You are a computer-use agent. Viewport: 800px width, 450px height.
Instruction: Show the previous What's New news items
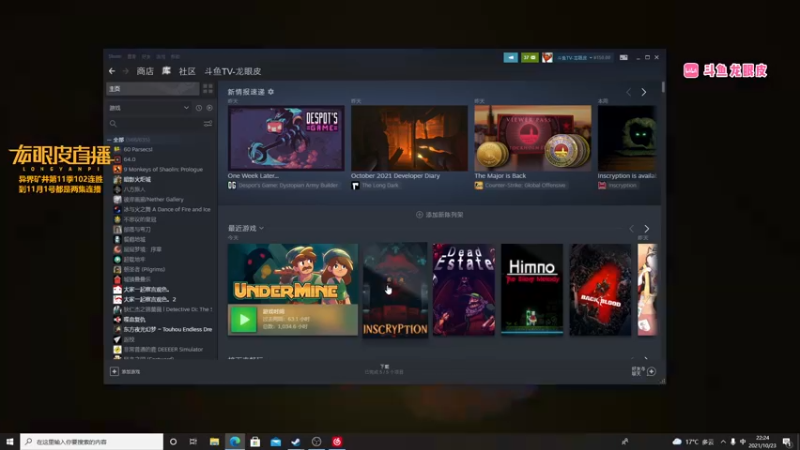(629, 92)
